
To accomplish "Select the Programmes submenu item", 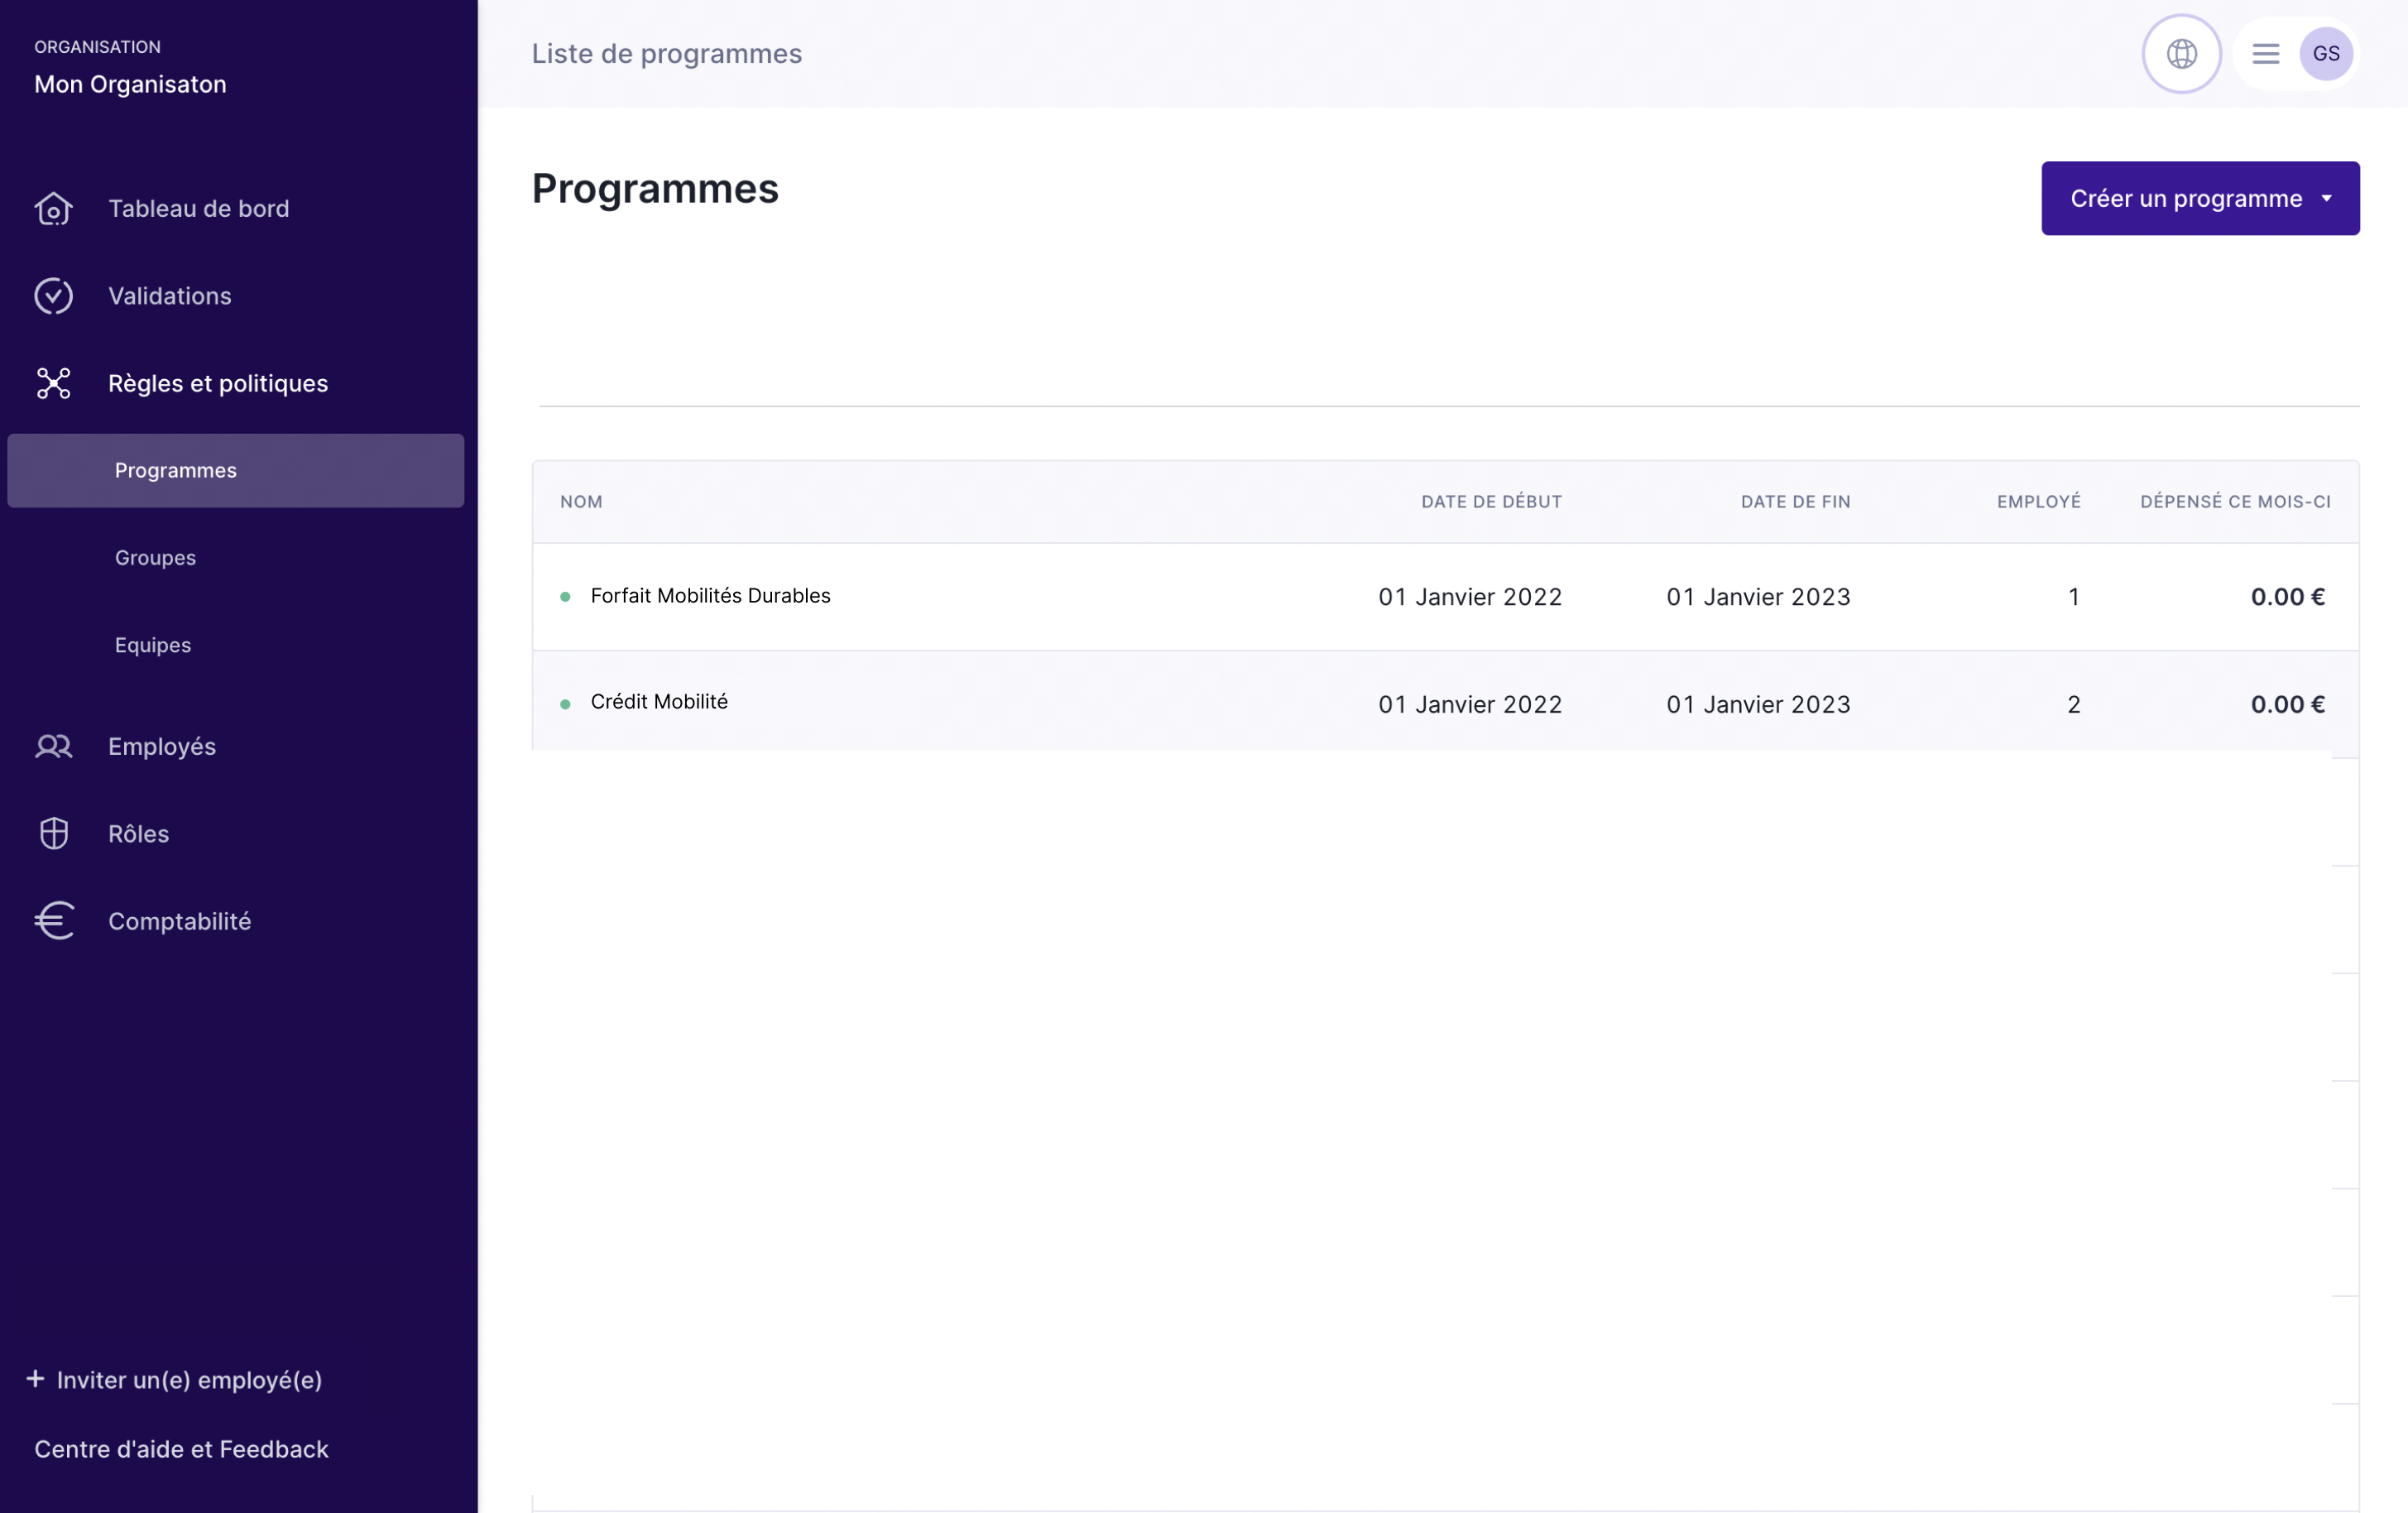I will (x=176, y=471).
